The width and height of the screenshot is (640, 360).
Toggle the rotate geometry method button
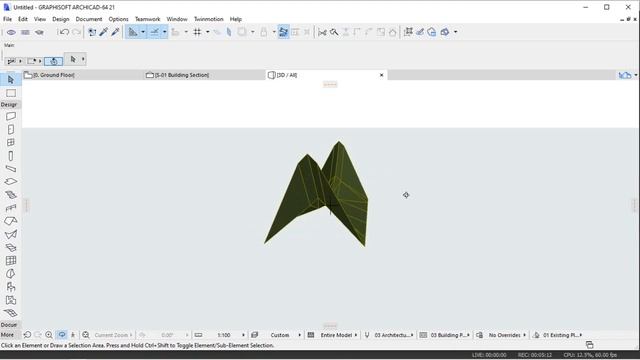click(x=53, y=61)
